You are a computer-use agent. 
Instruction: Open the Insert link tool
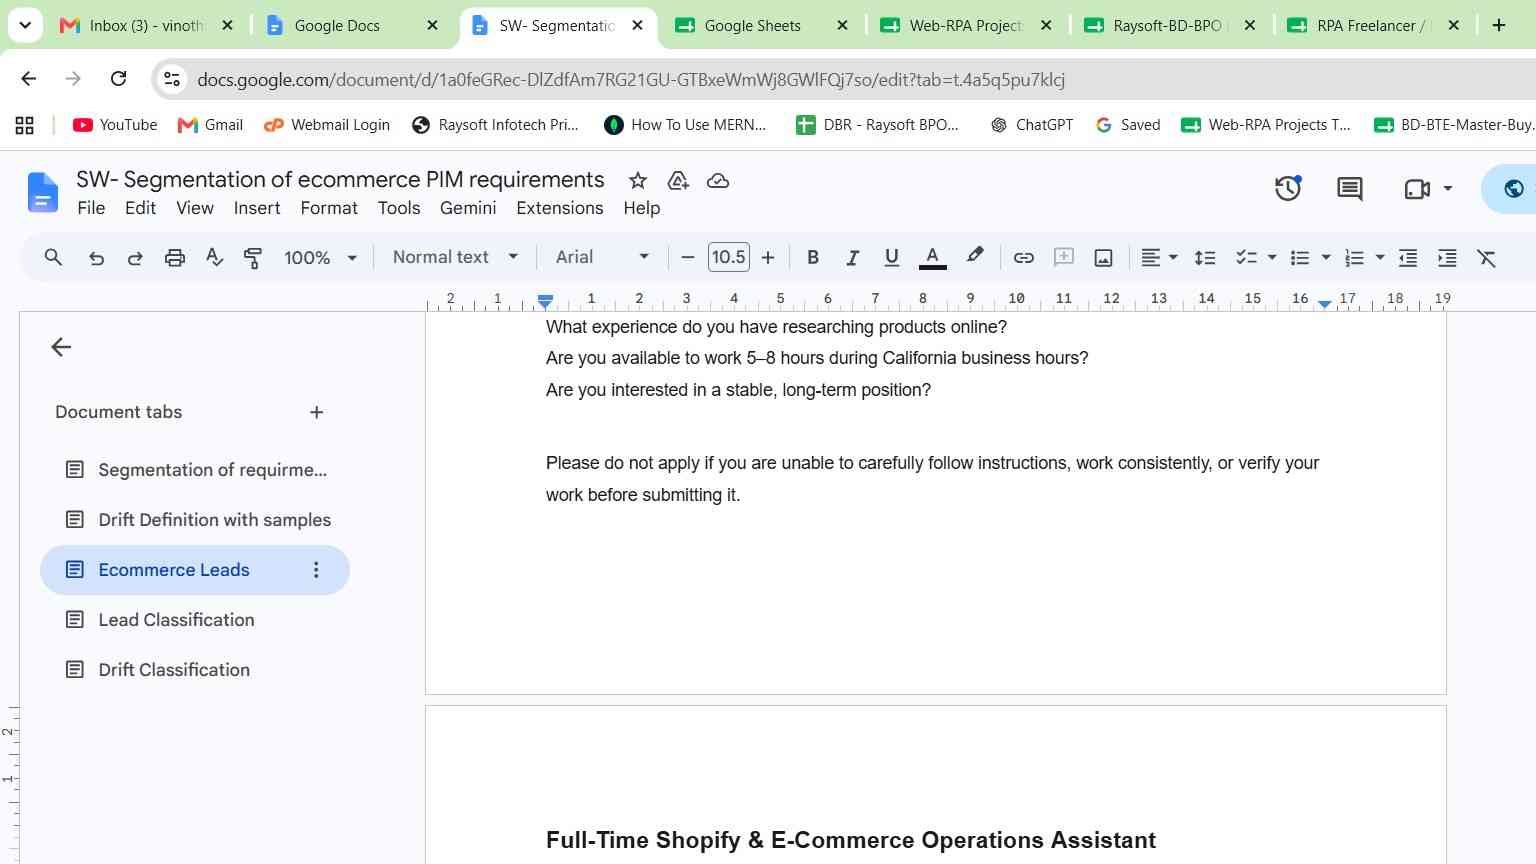[x=1023, y=258]
